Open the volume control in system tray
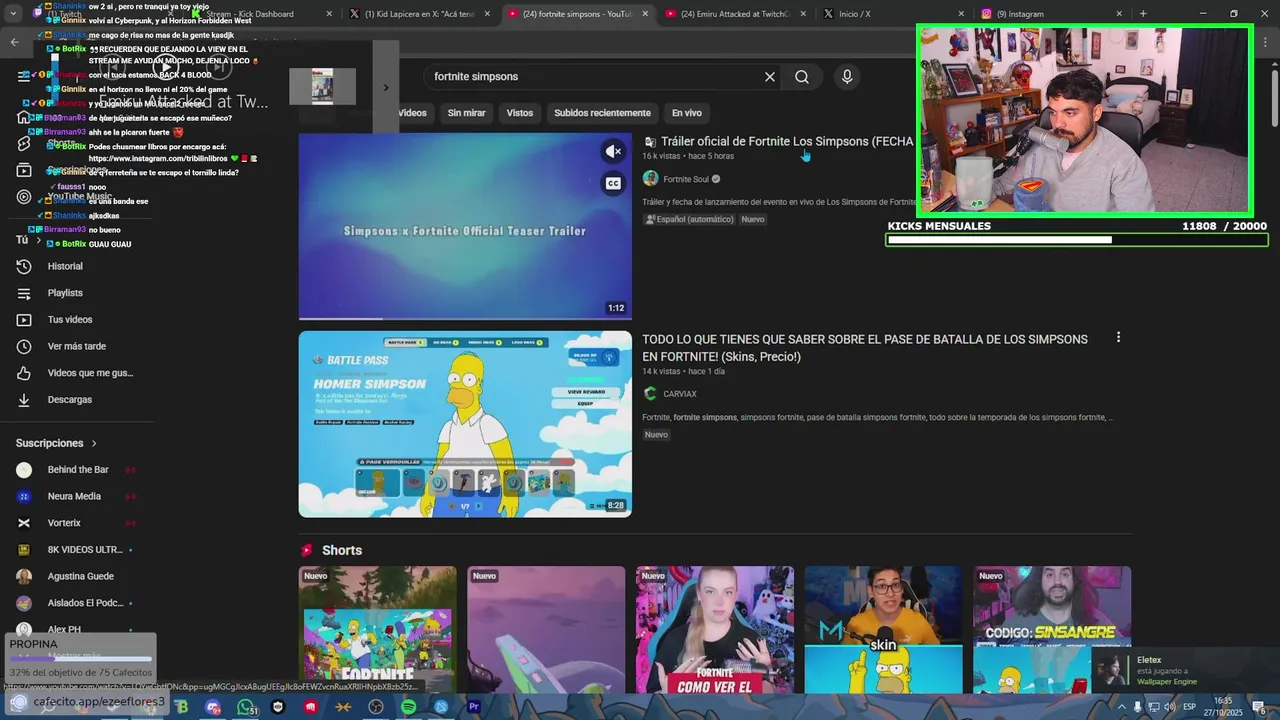 [x=1169, y=707]
